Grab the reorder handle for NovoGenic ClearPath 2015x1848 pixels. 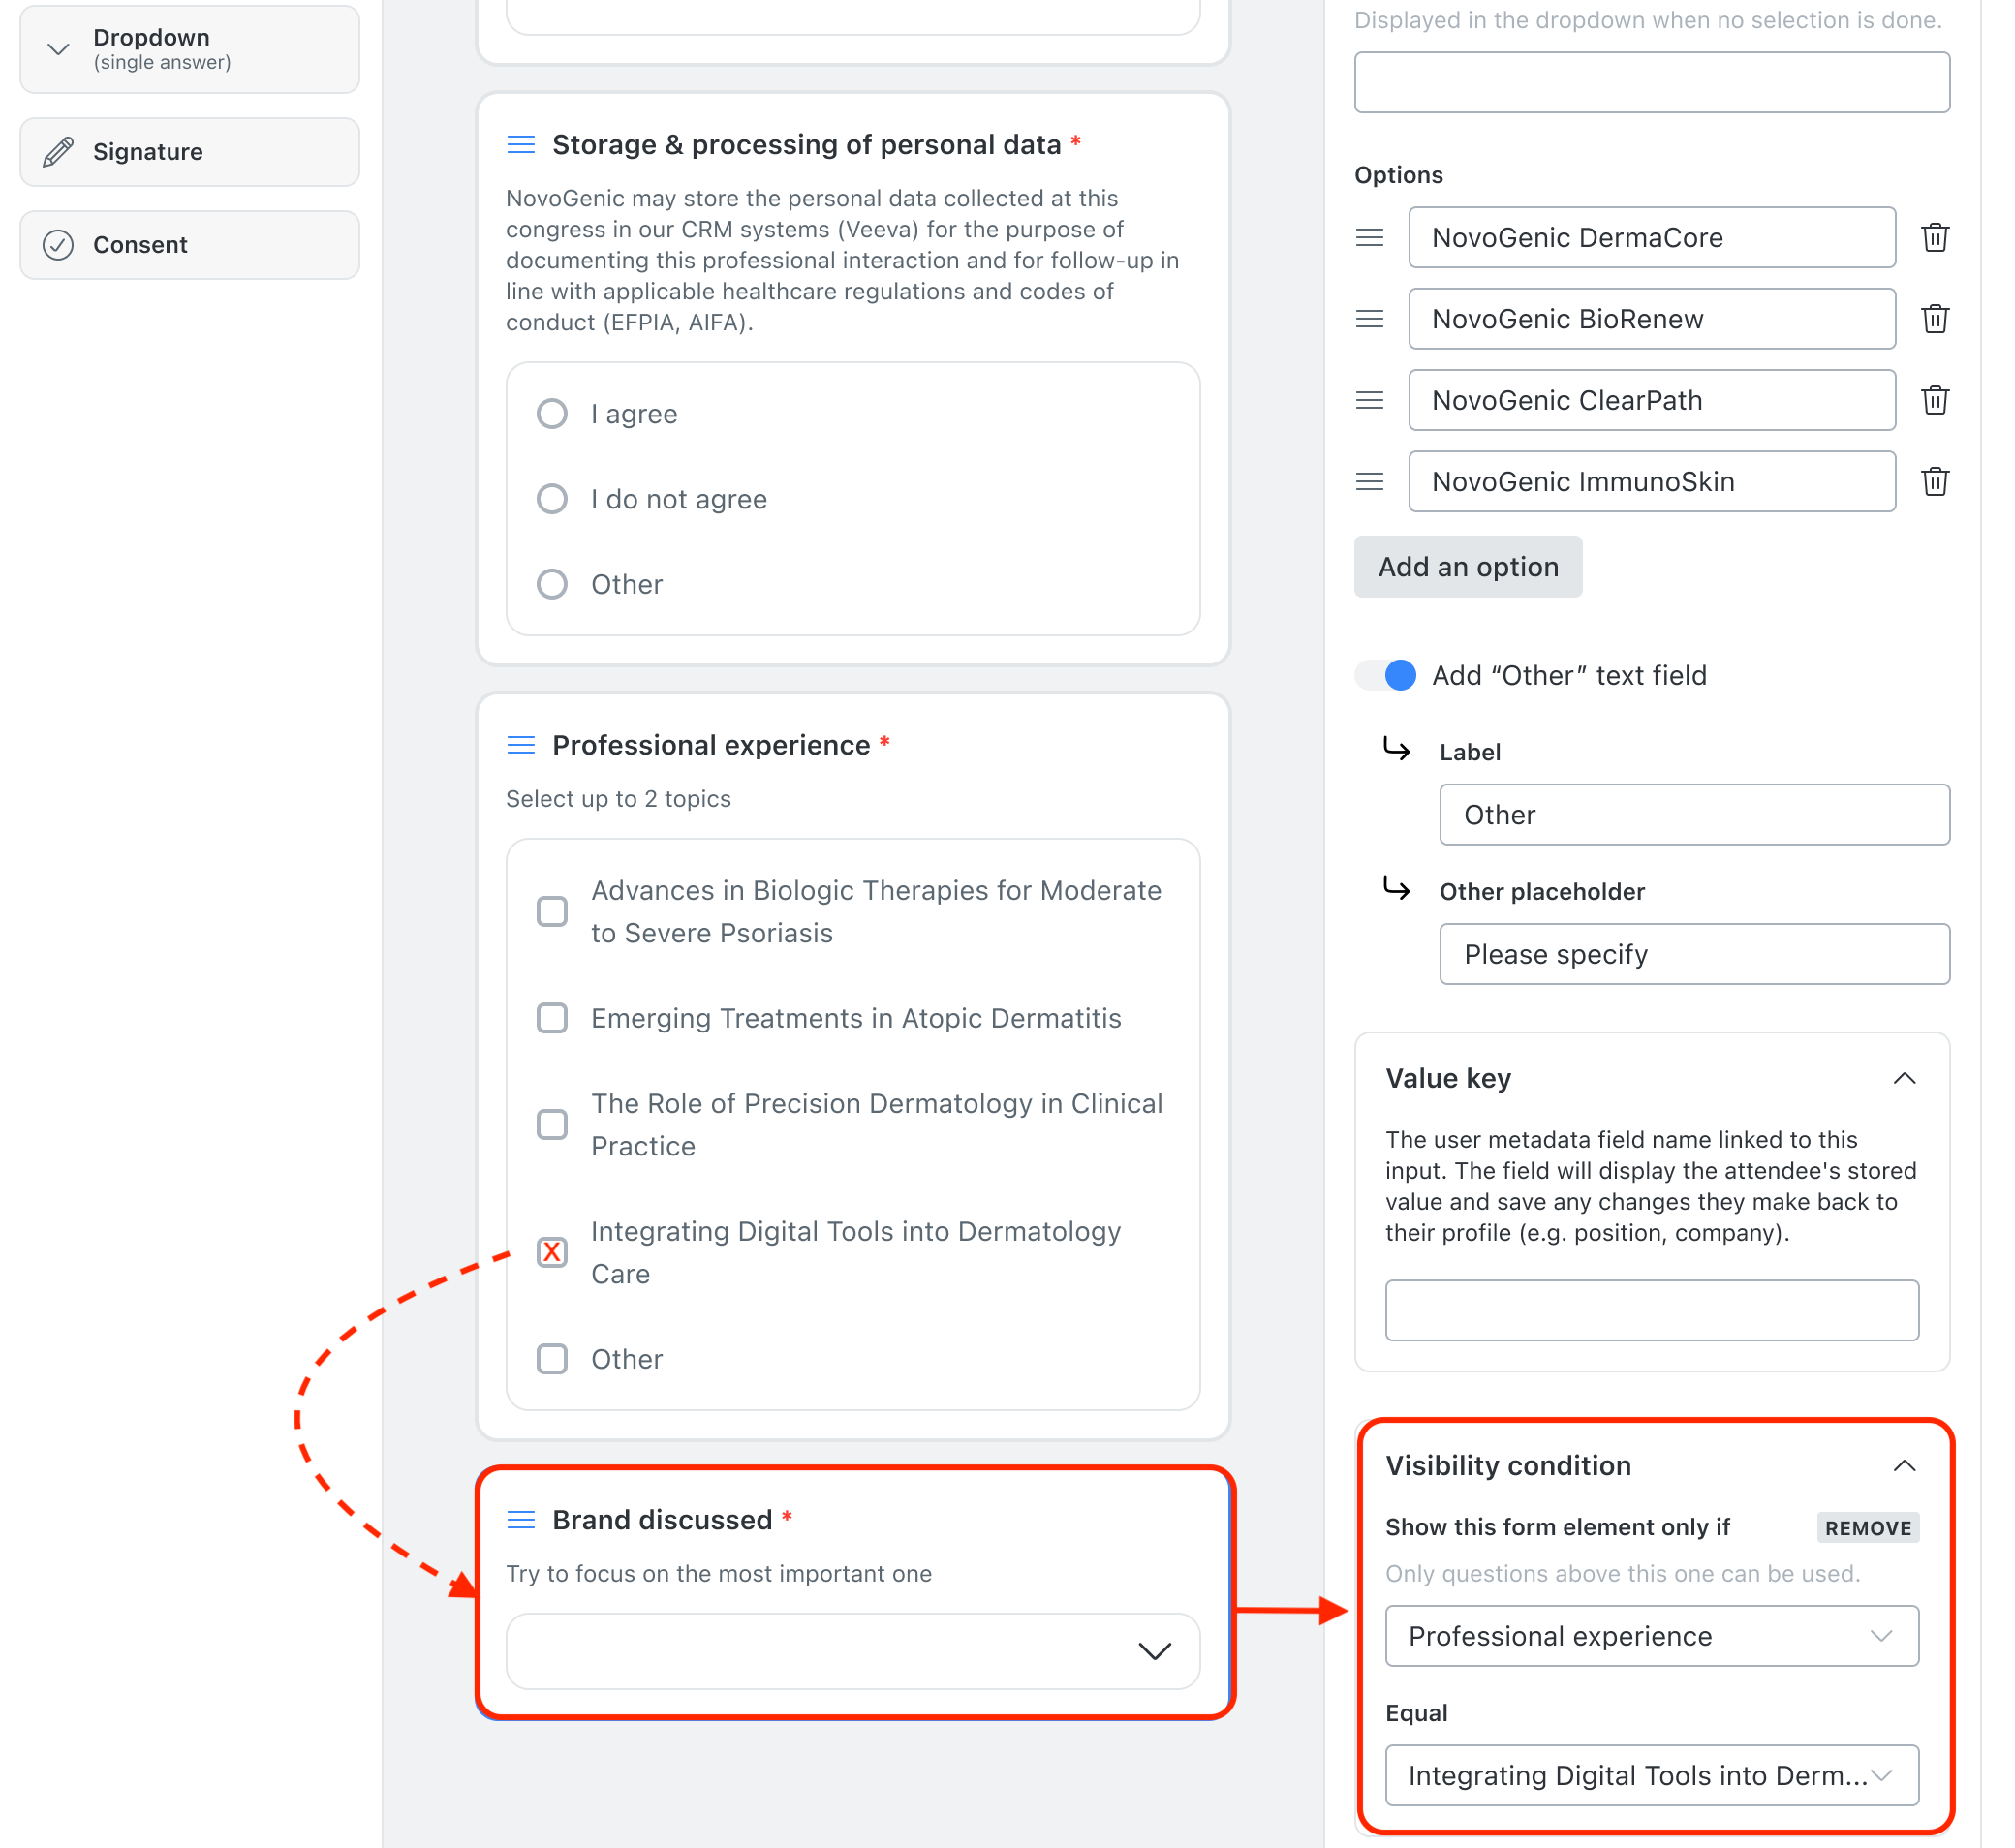pyautogui.click(x=1369, y=400)
